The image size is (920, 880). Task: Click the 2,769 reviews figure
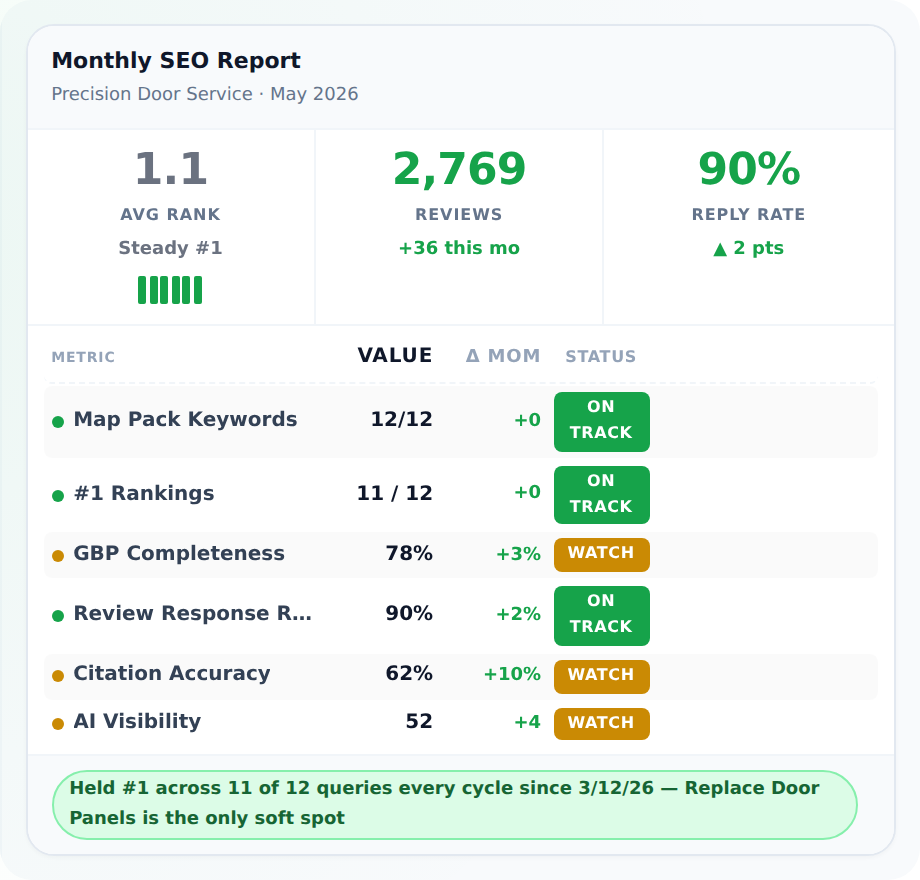pos(459,169)
